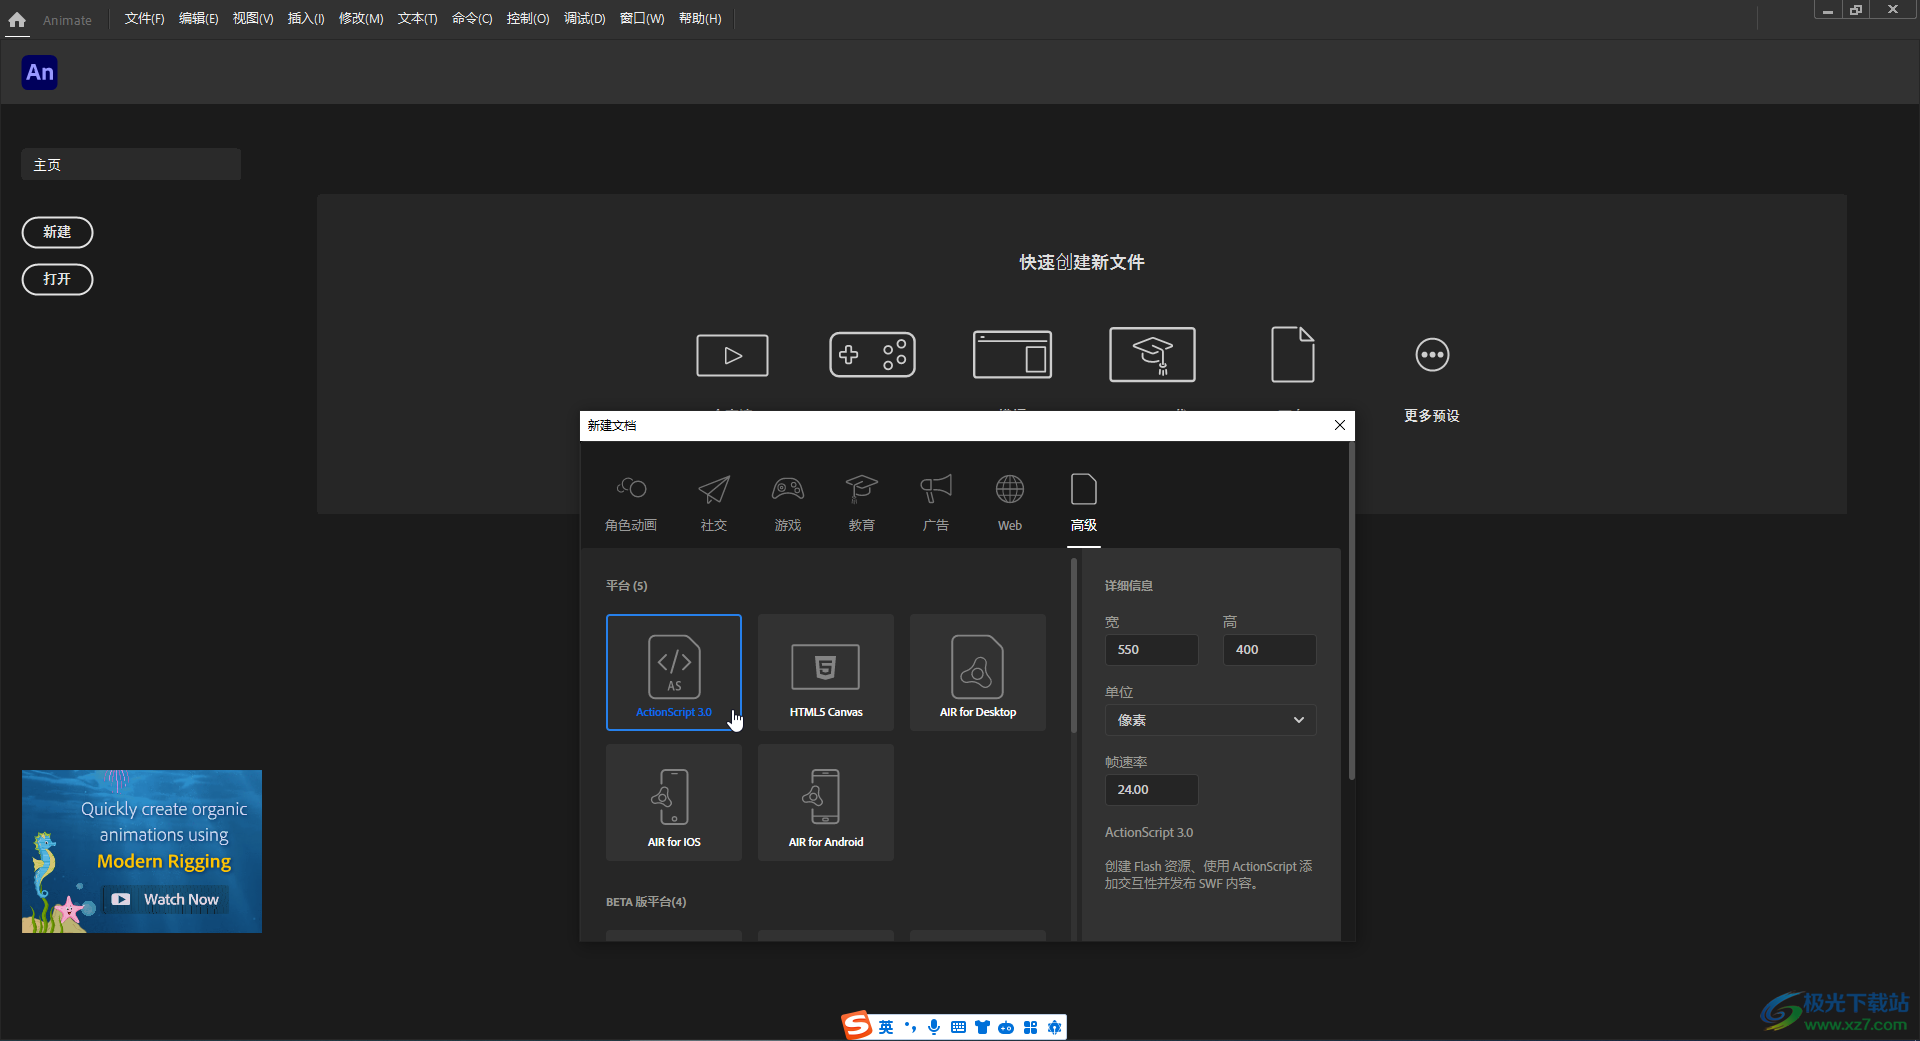The image size is (1920, 1041).
Task: Select the video play preset icon
Action: 732,355
